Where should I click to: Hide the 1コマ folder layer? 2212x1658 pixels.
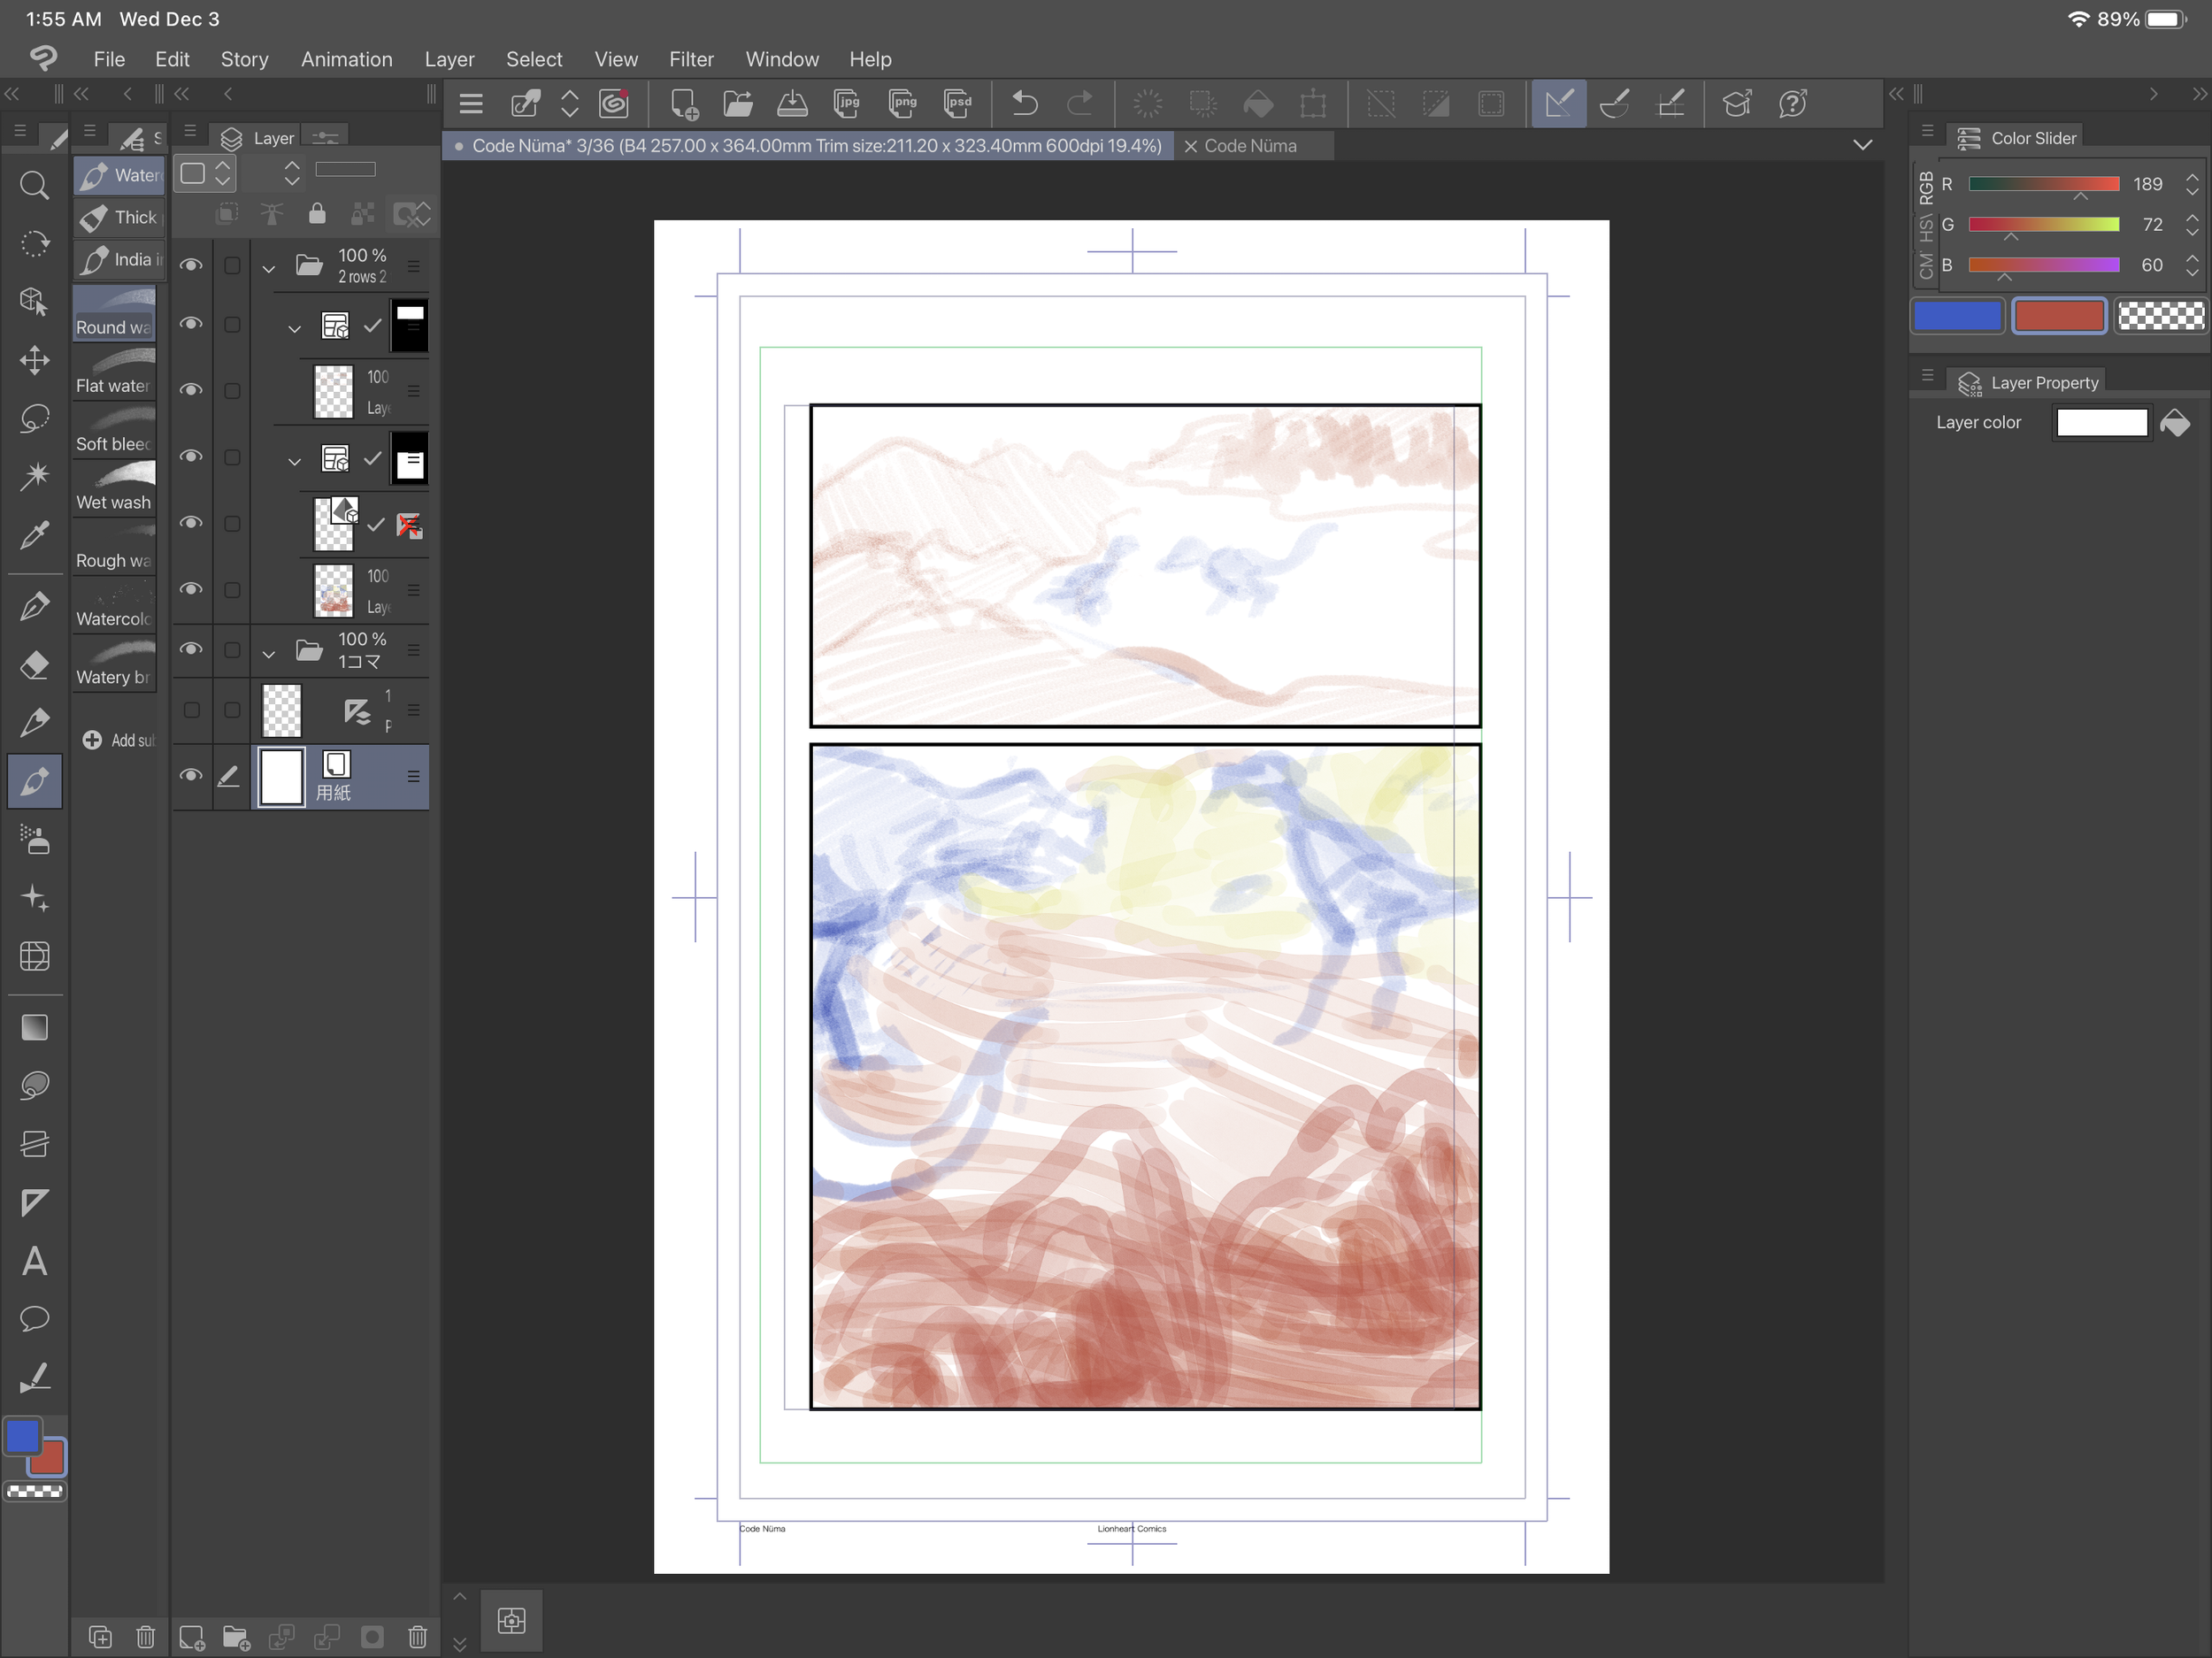point(190,649)
